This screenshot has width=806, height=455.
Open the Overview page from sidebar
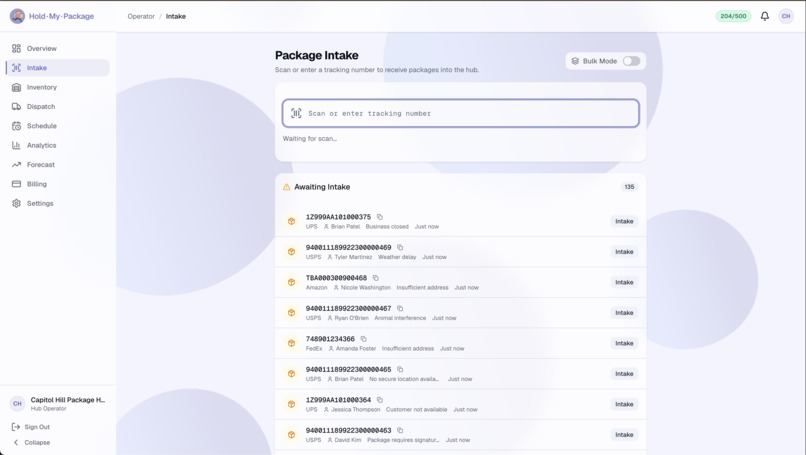pyautogui.click(x=58, y=48)
